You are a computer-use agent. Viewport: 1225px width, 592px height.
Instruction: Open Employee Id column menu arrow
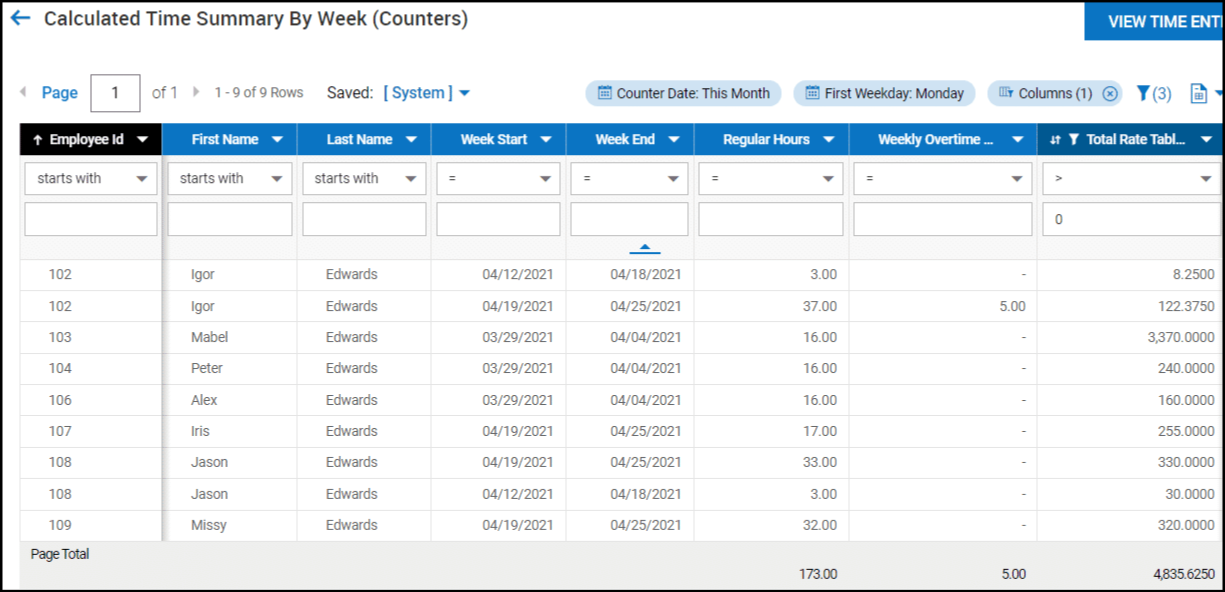(143, 140)
